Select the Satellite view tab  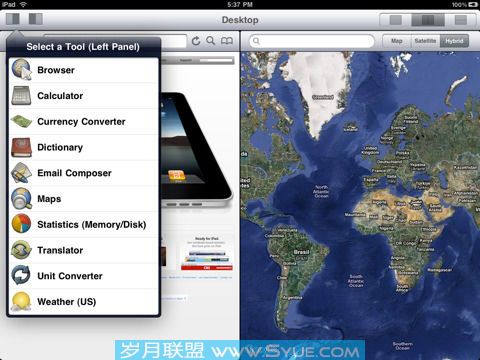(x=425, y=41)
